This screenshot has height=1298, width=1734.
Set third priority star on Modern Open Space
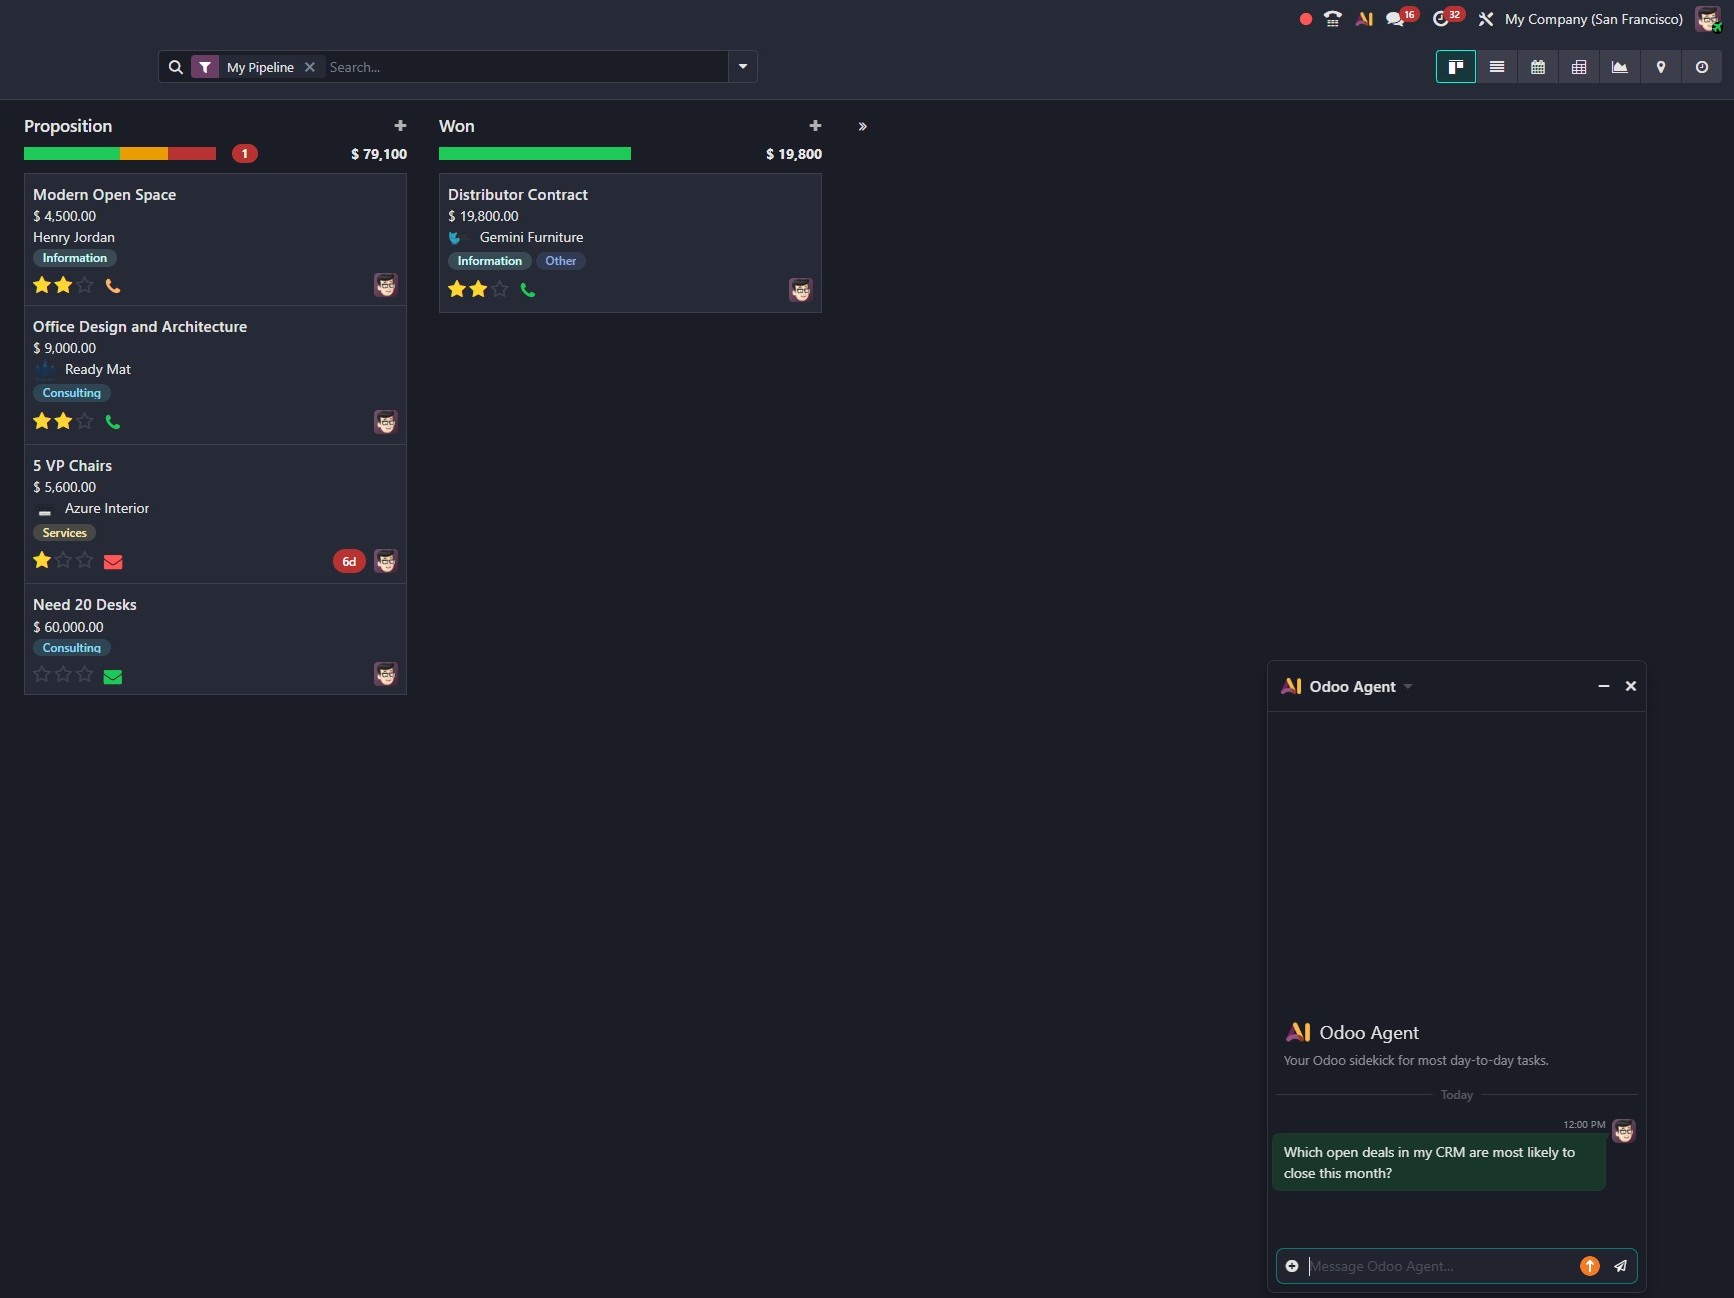pos(85,285)
